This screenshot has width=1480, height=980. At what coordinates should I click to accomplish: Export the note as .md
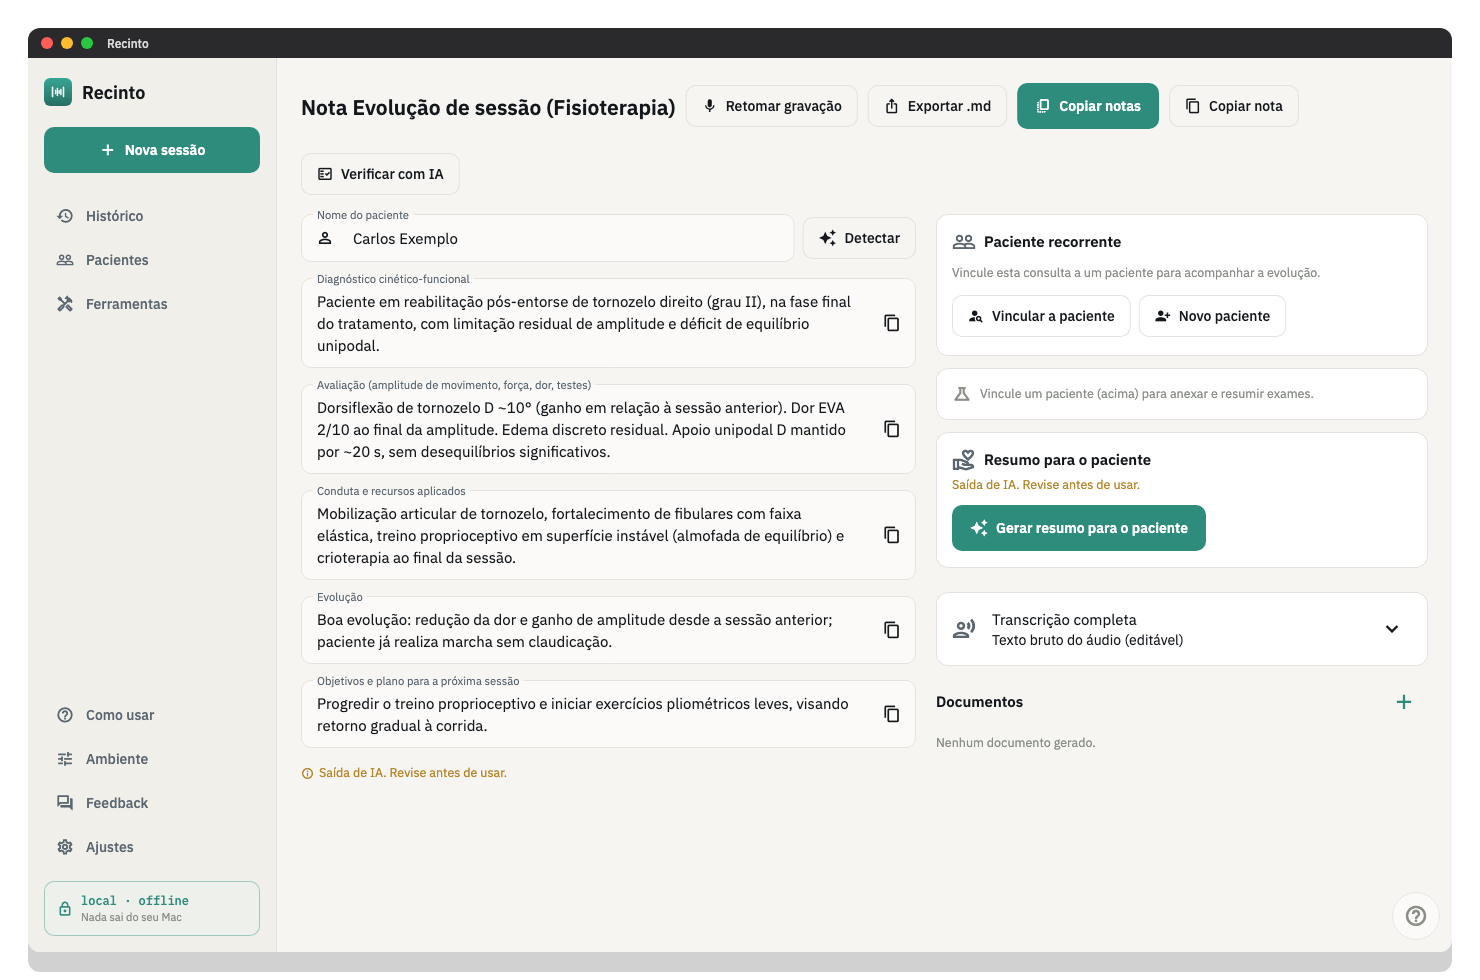pos(938,106)
